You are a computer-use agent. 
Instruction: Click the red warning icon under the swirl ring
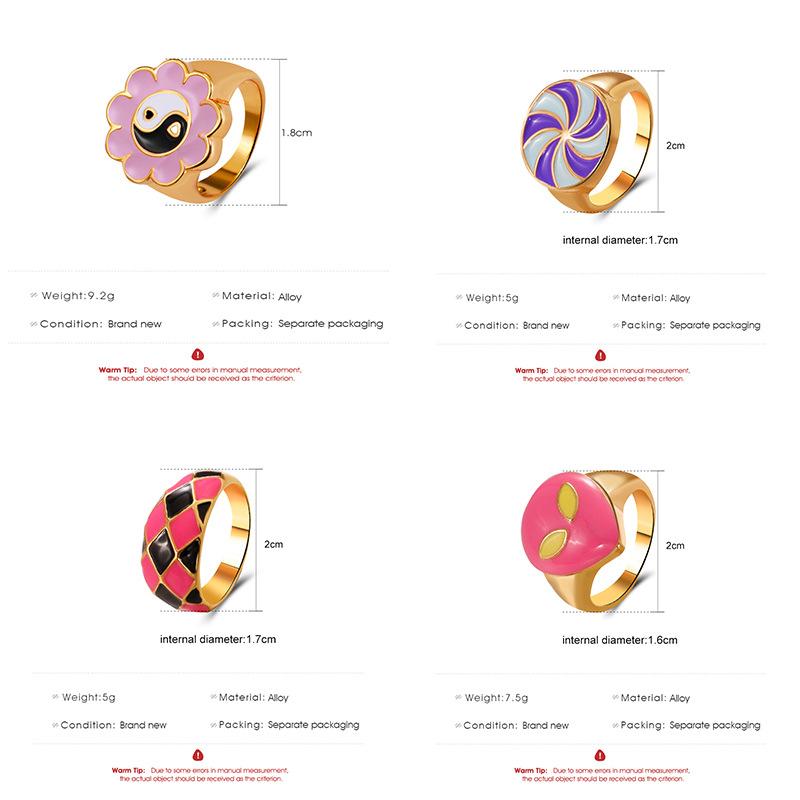tap(601, 355)
